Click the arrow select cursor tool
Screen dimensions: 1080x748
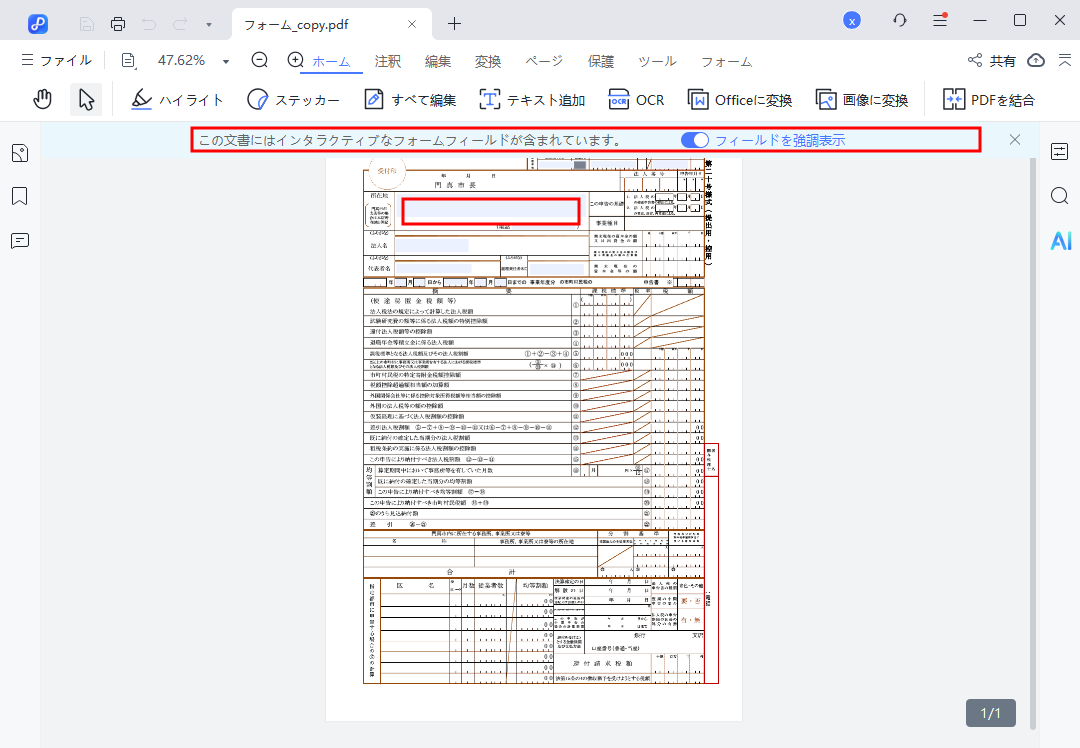tap(86, 99)
